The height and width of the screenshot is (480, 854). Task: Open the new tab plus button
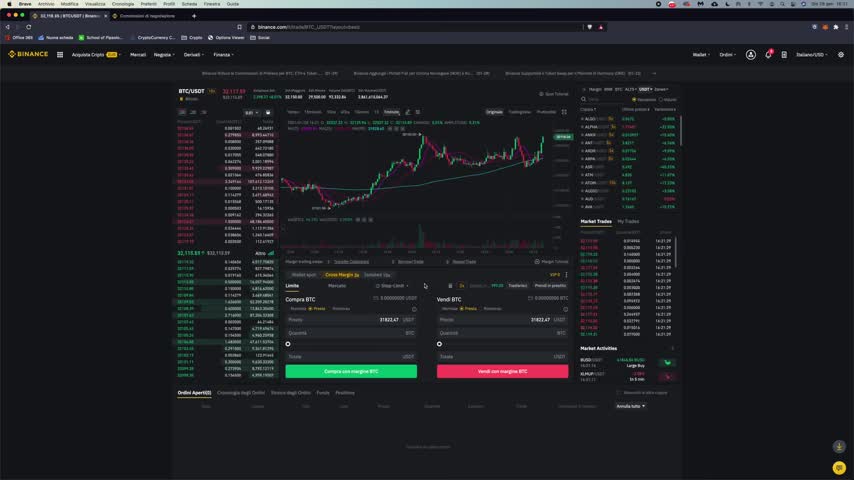pos(194,16)
